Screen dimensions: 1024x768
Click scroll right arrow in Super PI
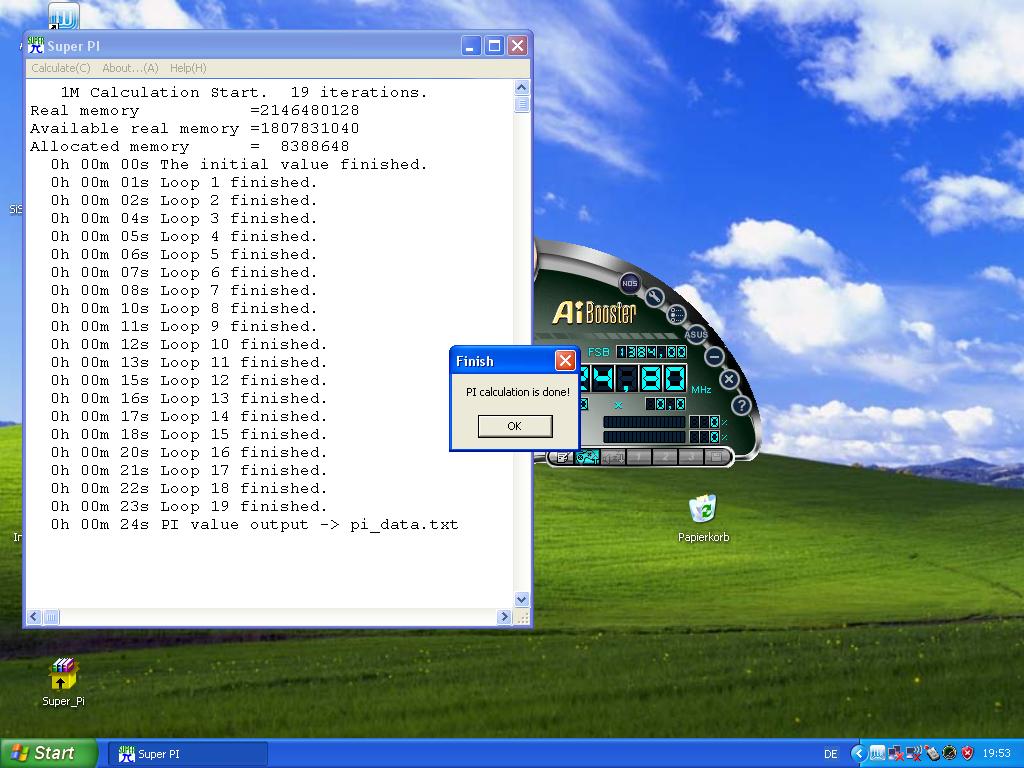point(504,616)
